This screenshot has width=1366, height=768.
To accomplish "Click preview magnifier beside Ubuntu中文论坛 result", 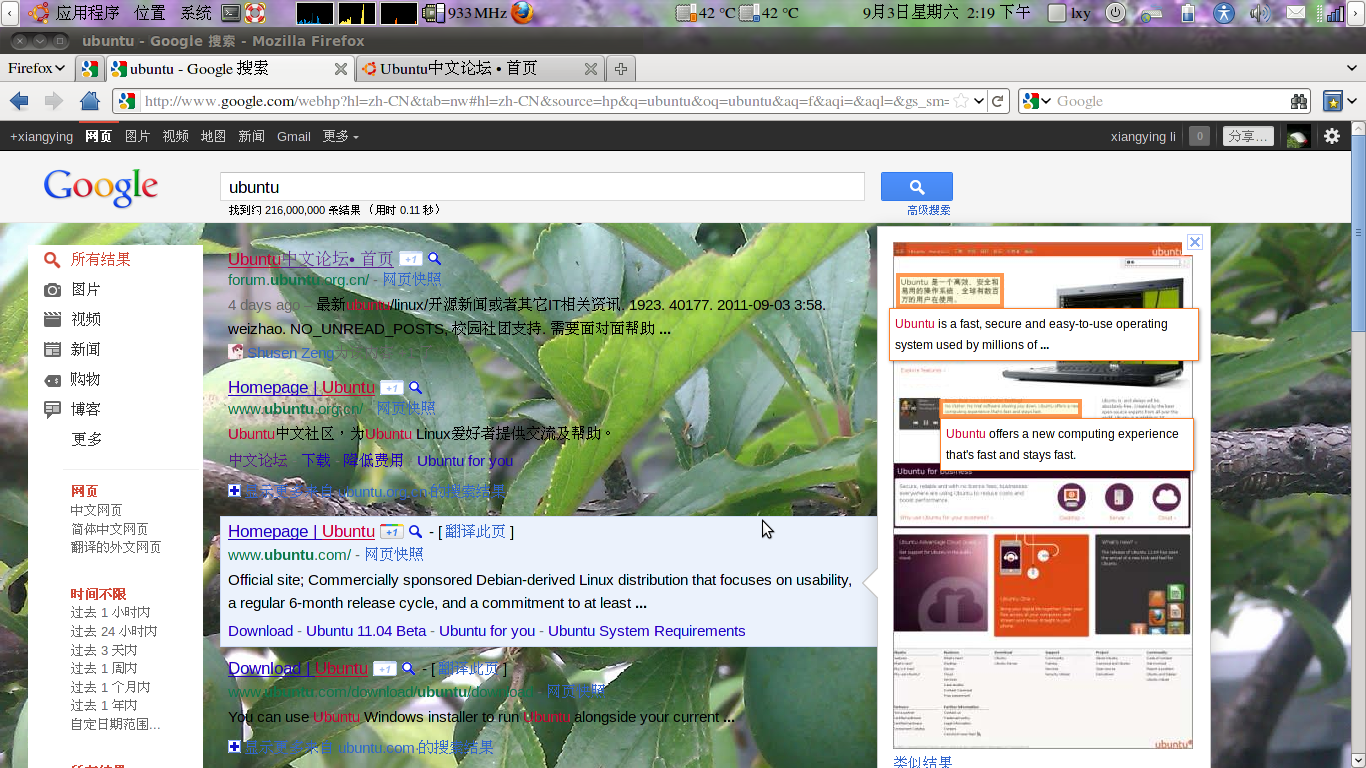I will [434, 259].
